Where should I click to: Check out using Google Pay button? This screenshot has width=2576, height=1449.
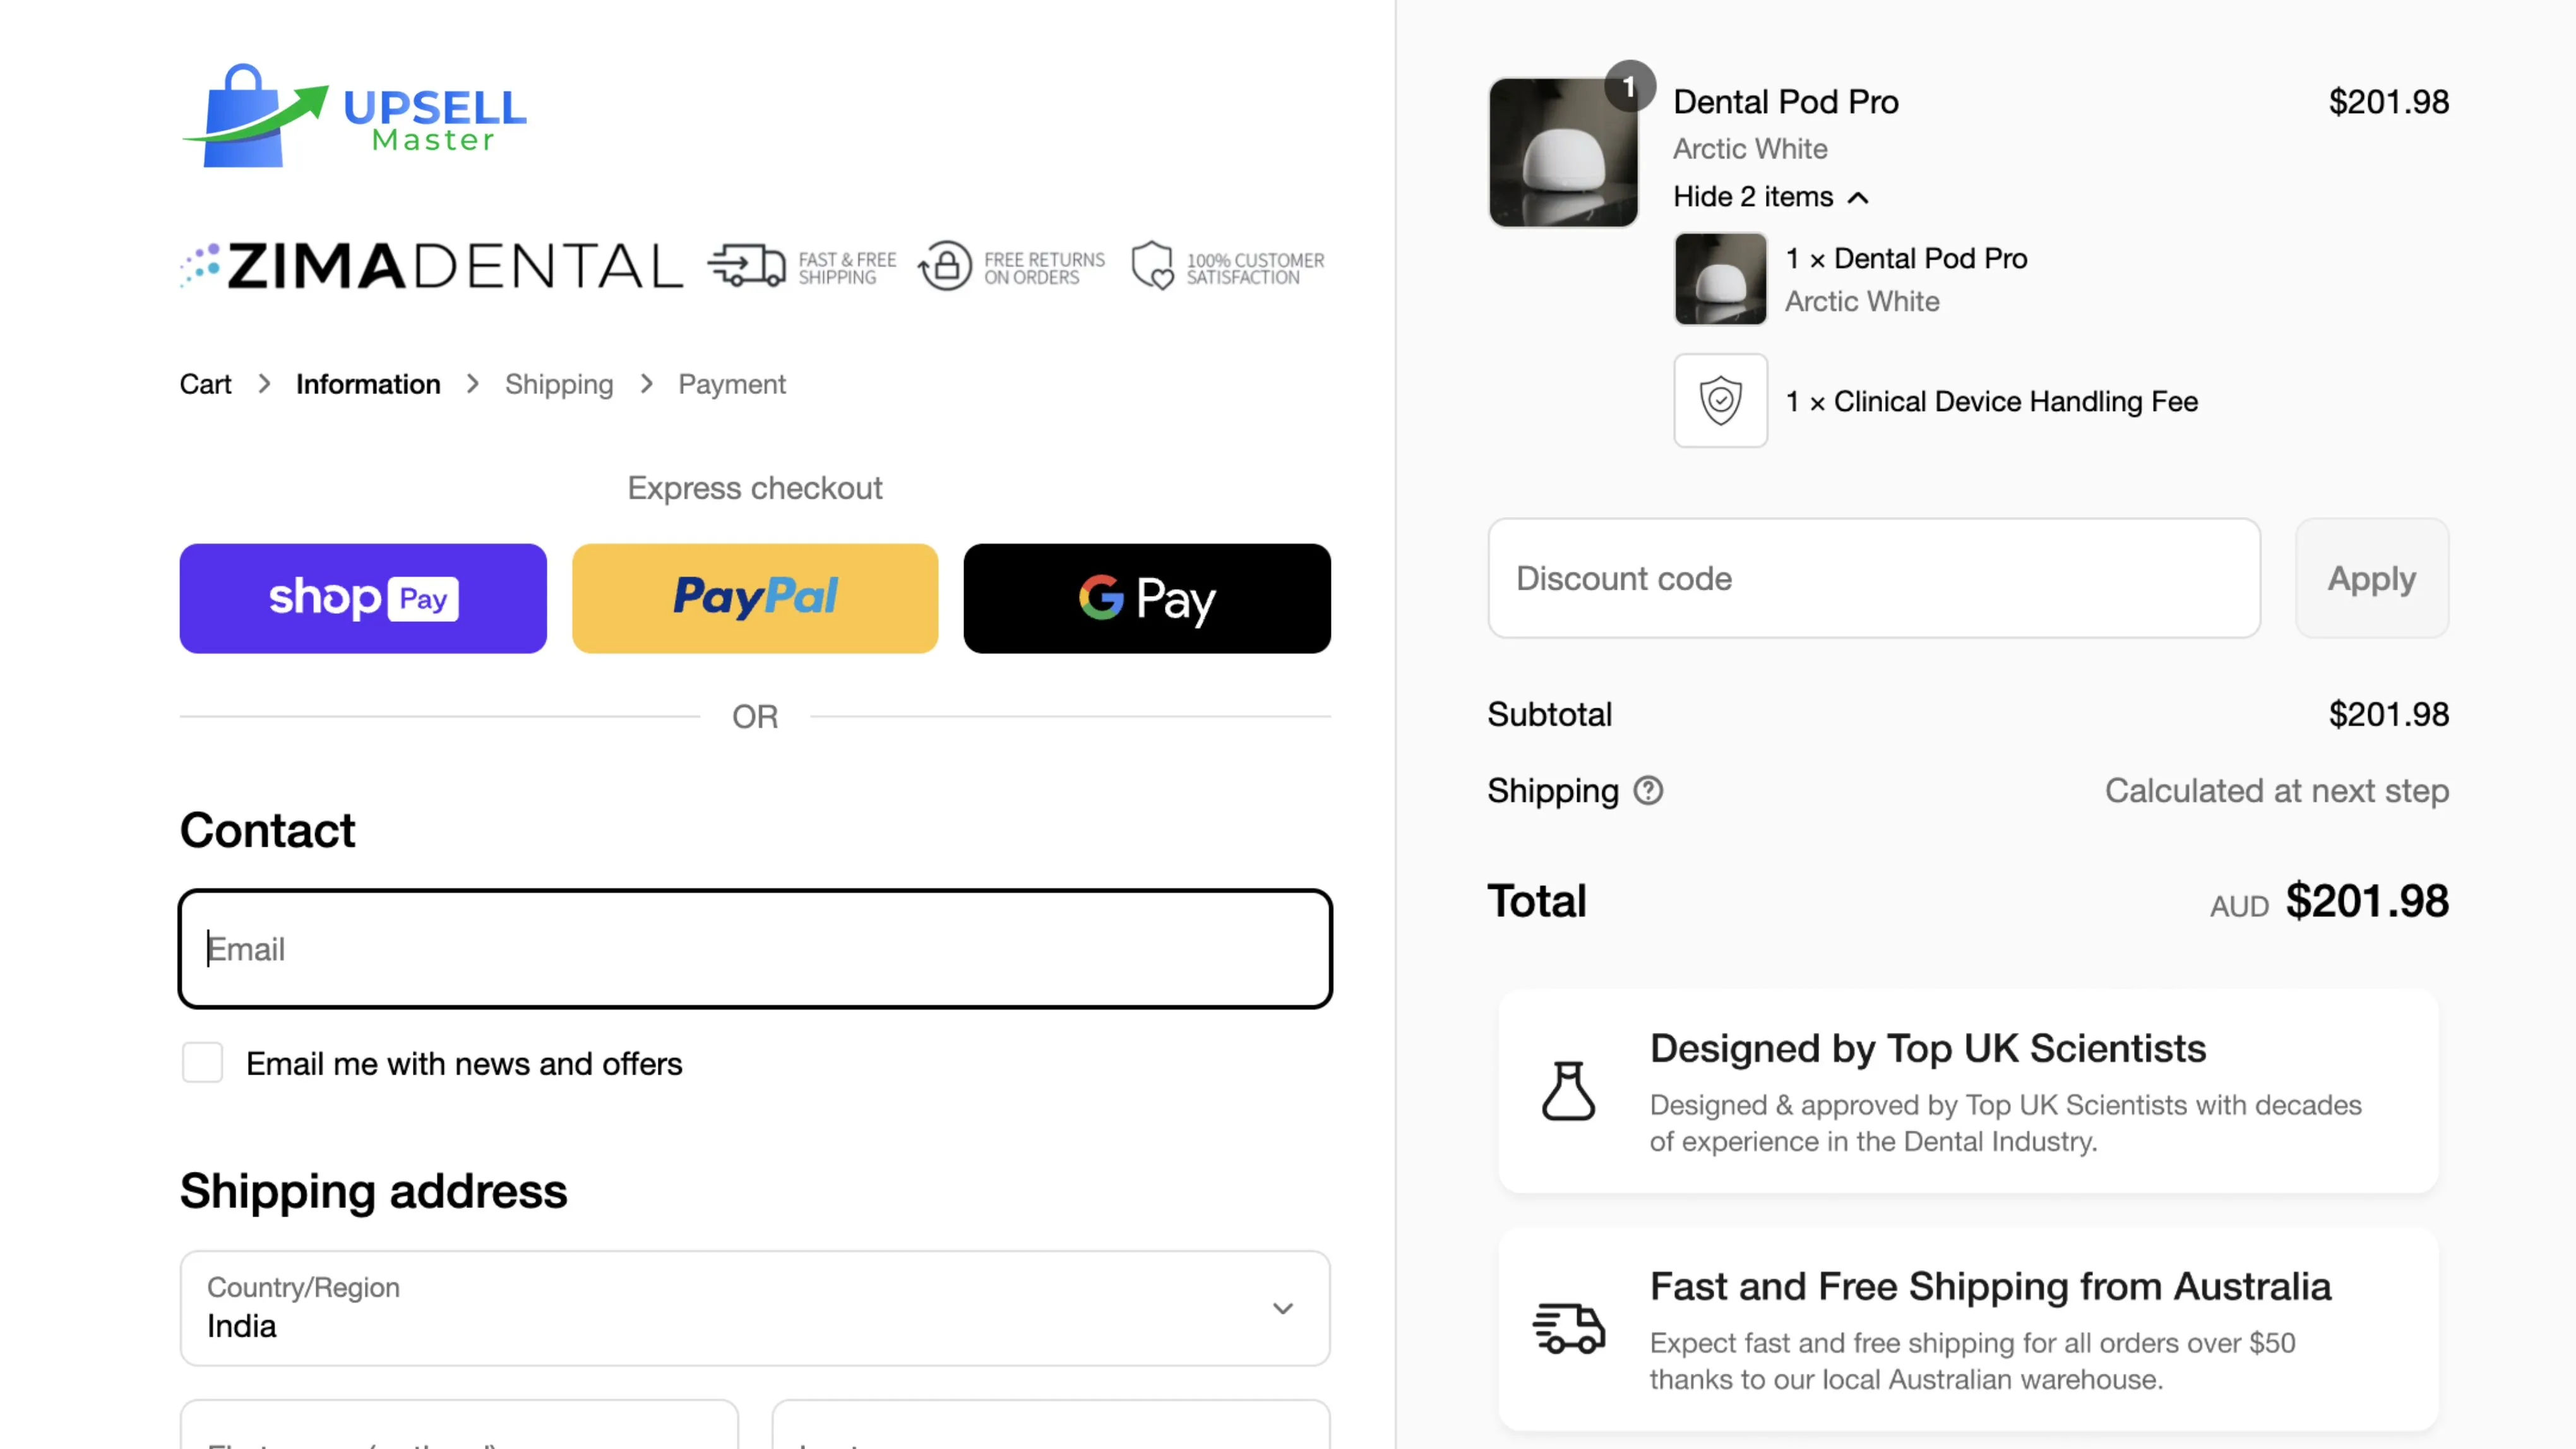tap(1147, 598)
